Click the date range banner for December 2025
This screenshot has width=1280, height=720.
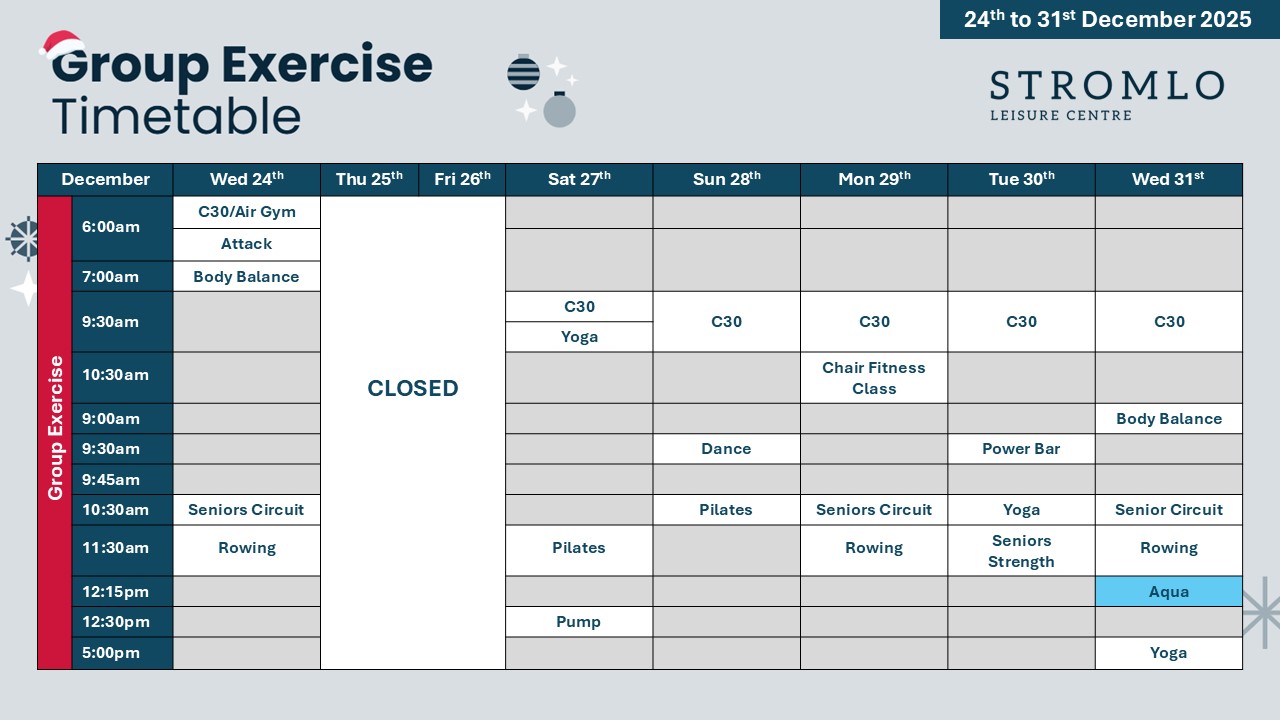(x=1108, y=20)
